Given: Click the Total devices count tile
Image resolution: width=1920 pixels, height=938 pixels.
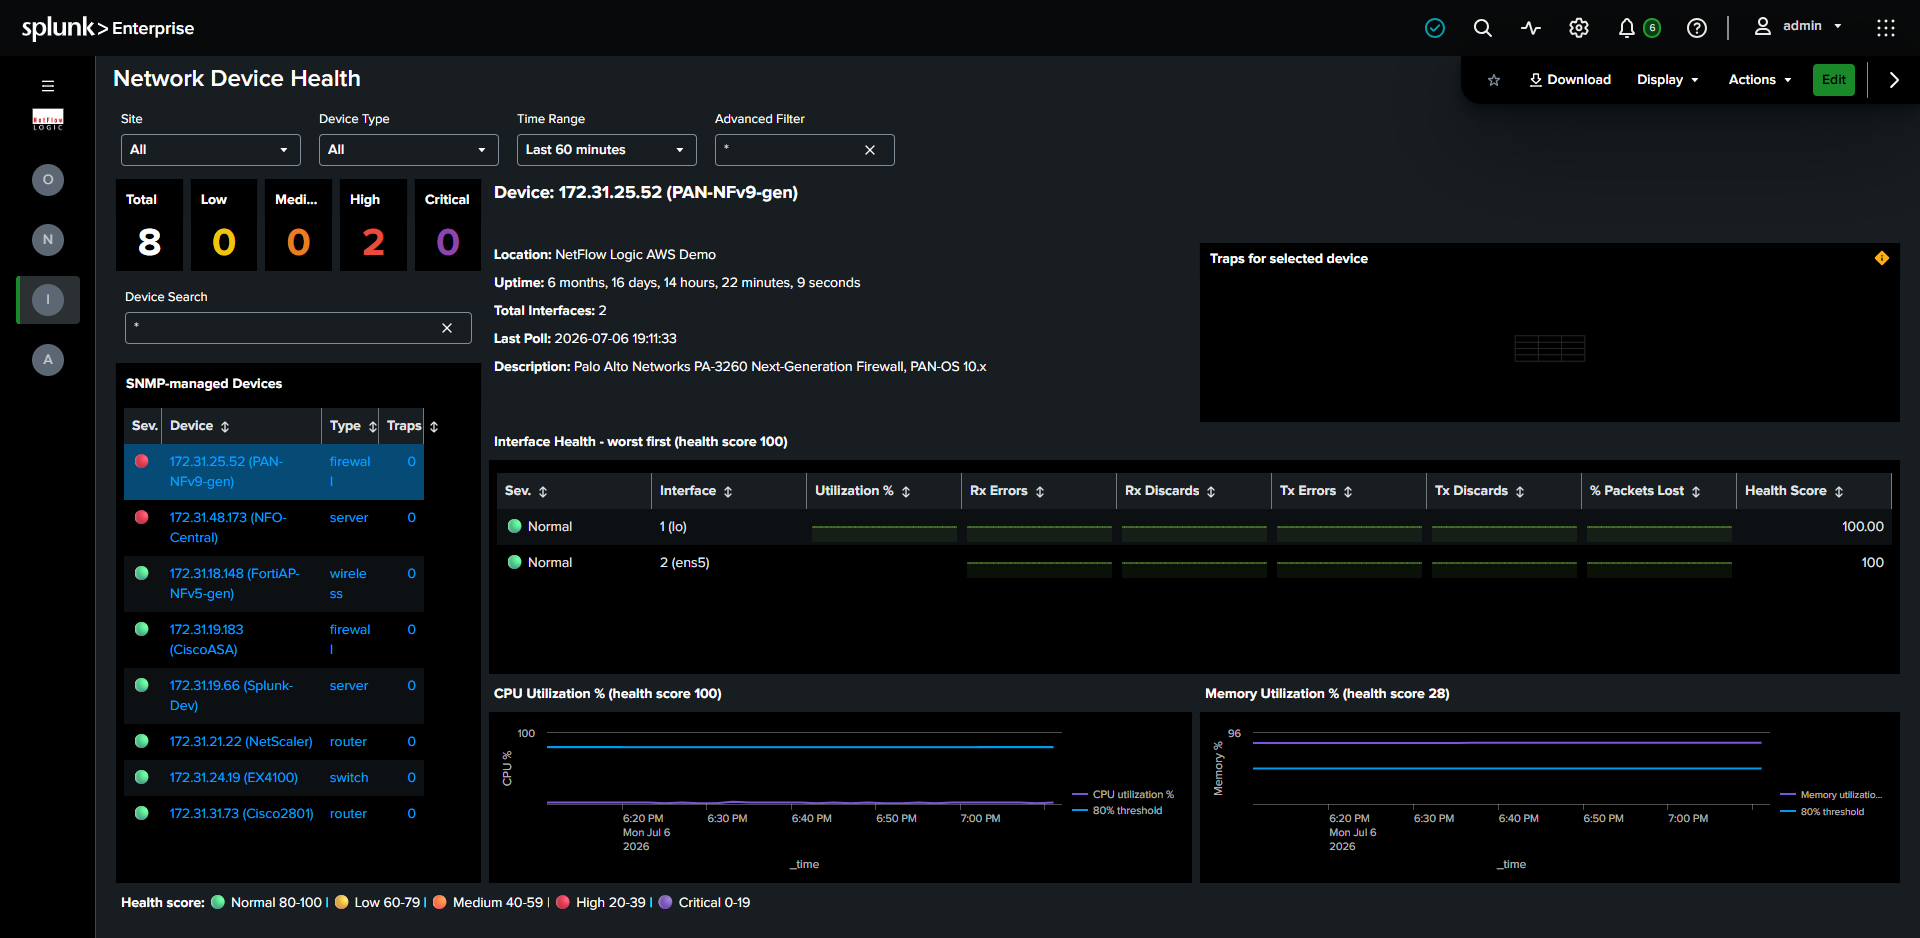Looking at the screenshot, I should click(150, 225).
